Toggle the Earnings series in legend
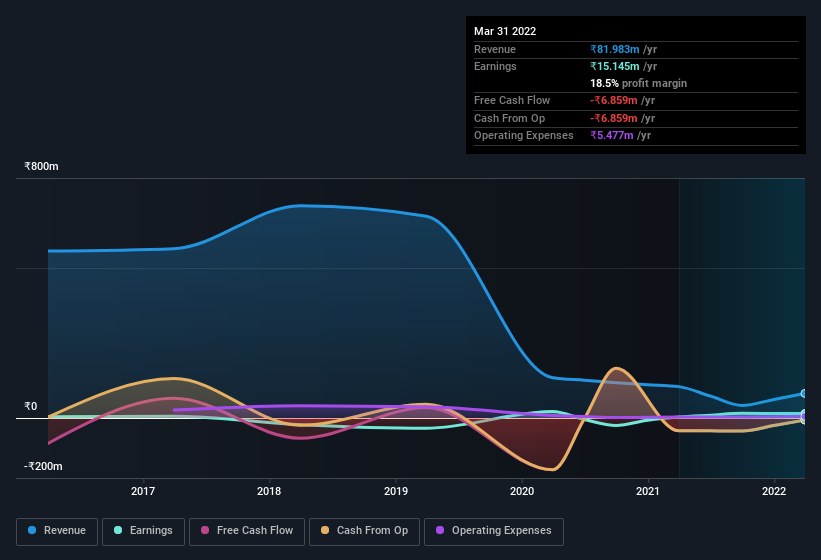The image size is (821, 560). point(143,531)
